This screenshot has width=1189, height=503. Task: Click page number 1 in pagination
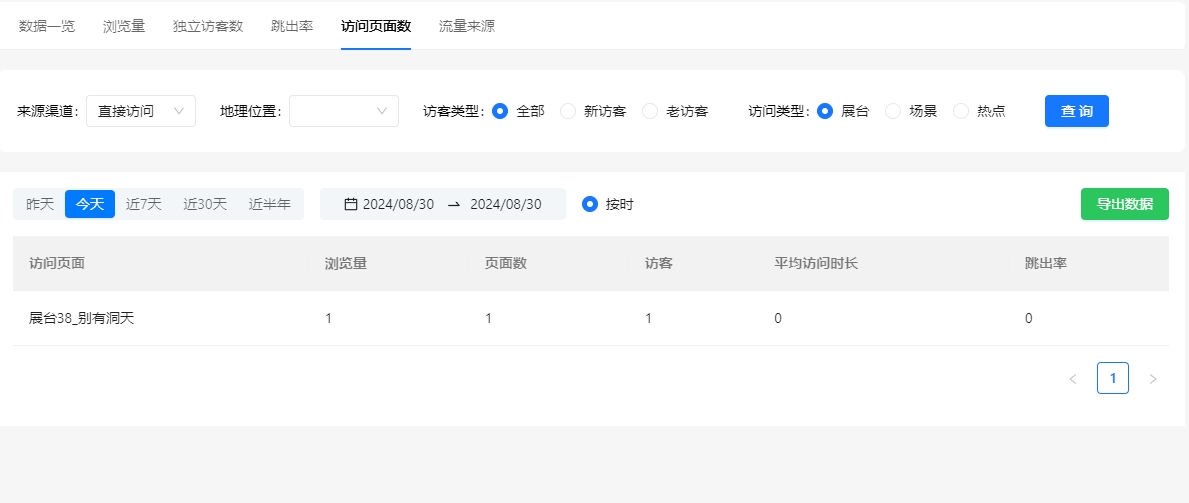pos(1113,378)
